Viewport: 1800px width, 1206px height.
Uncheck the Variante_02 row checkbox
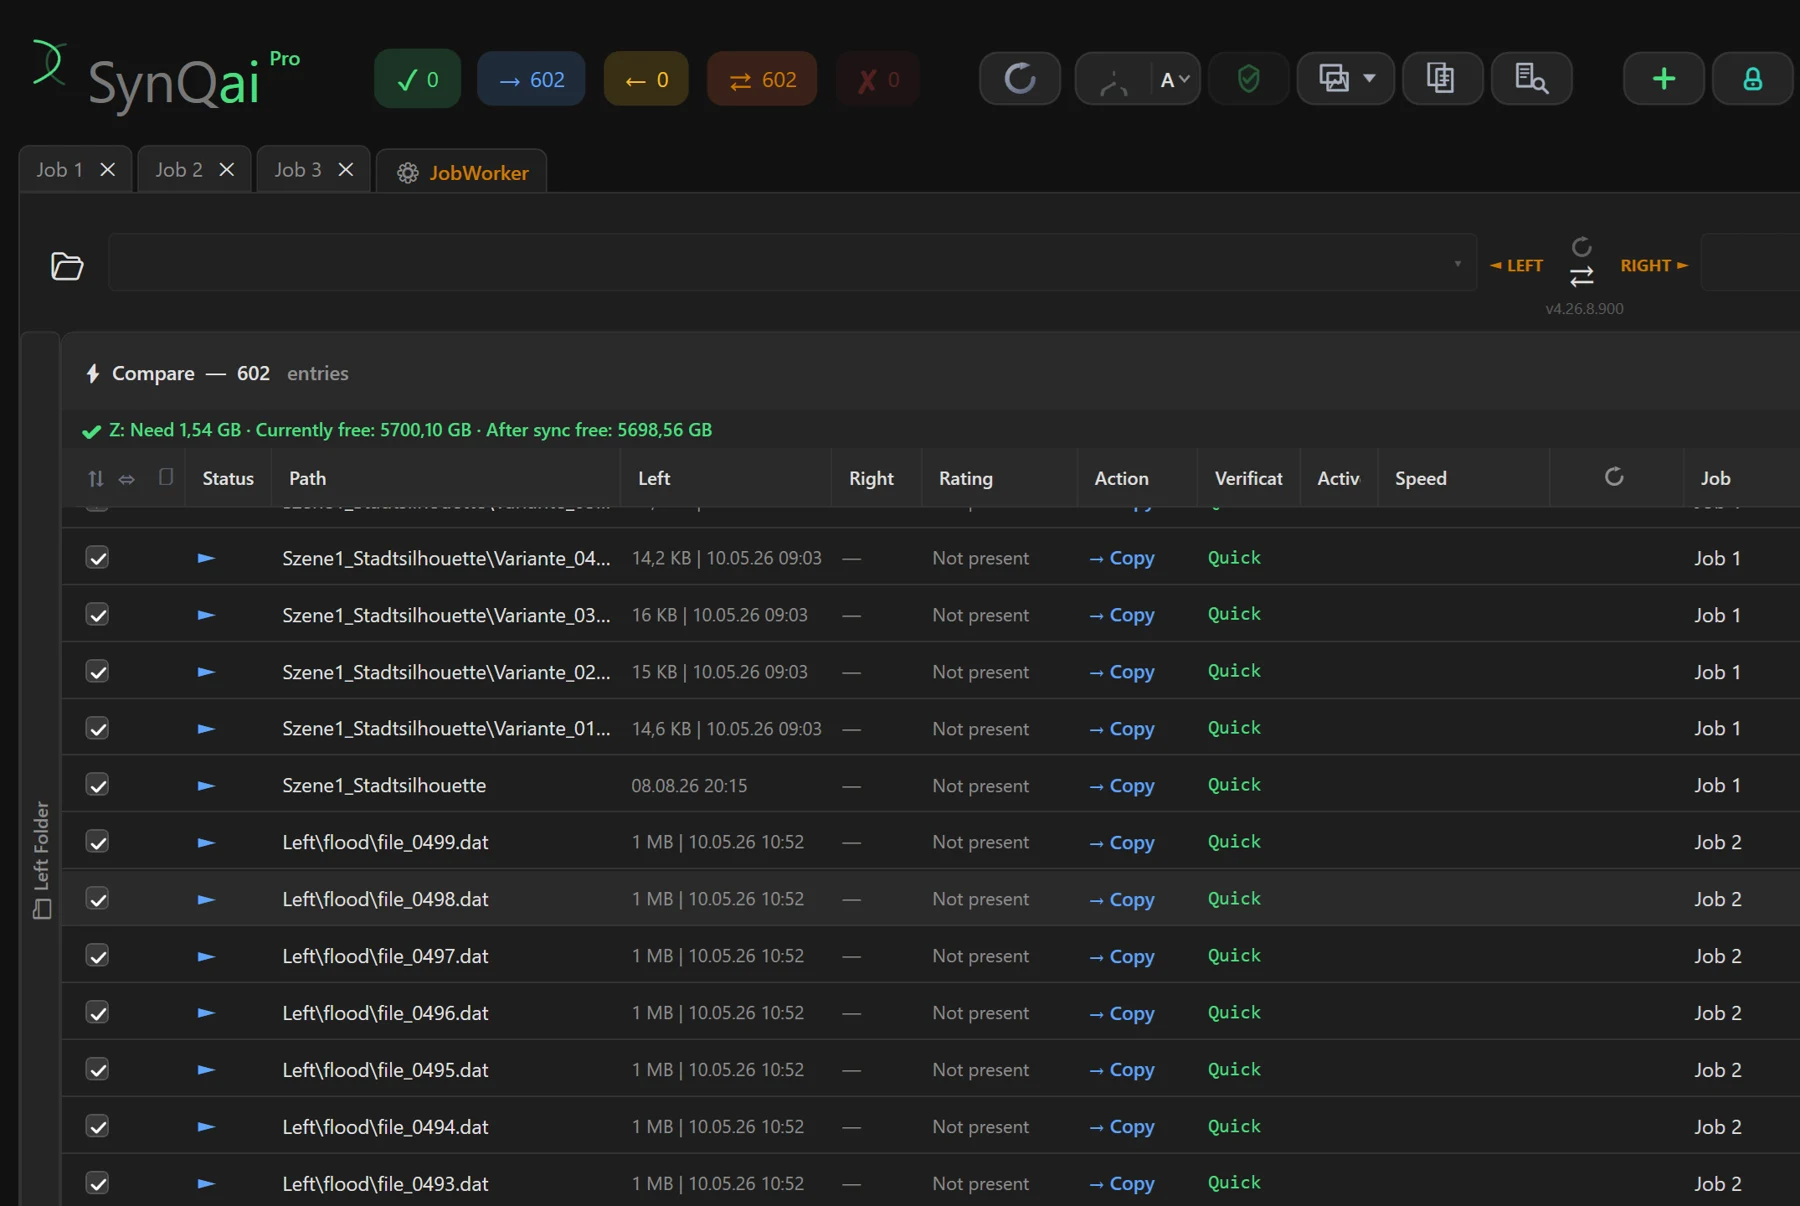[97, 671]
